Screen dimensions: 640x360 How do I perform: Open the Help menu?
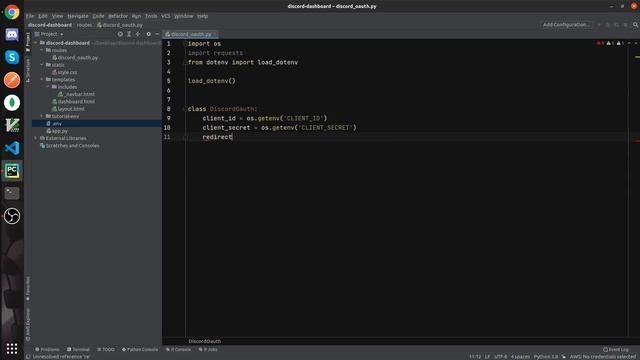coord(202,16)
